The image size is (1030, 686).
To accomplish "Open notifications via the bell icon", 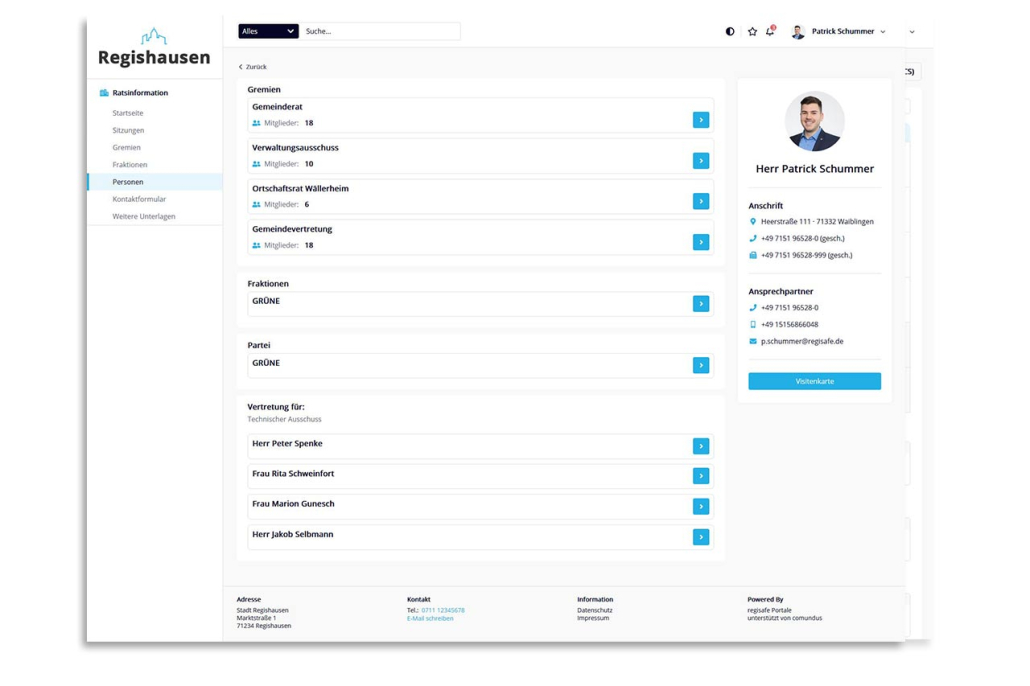I will [770, 31].
